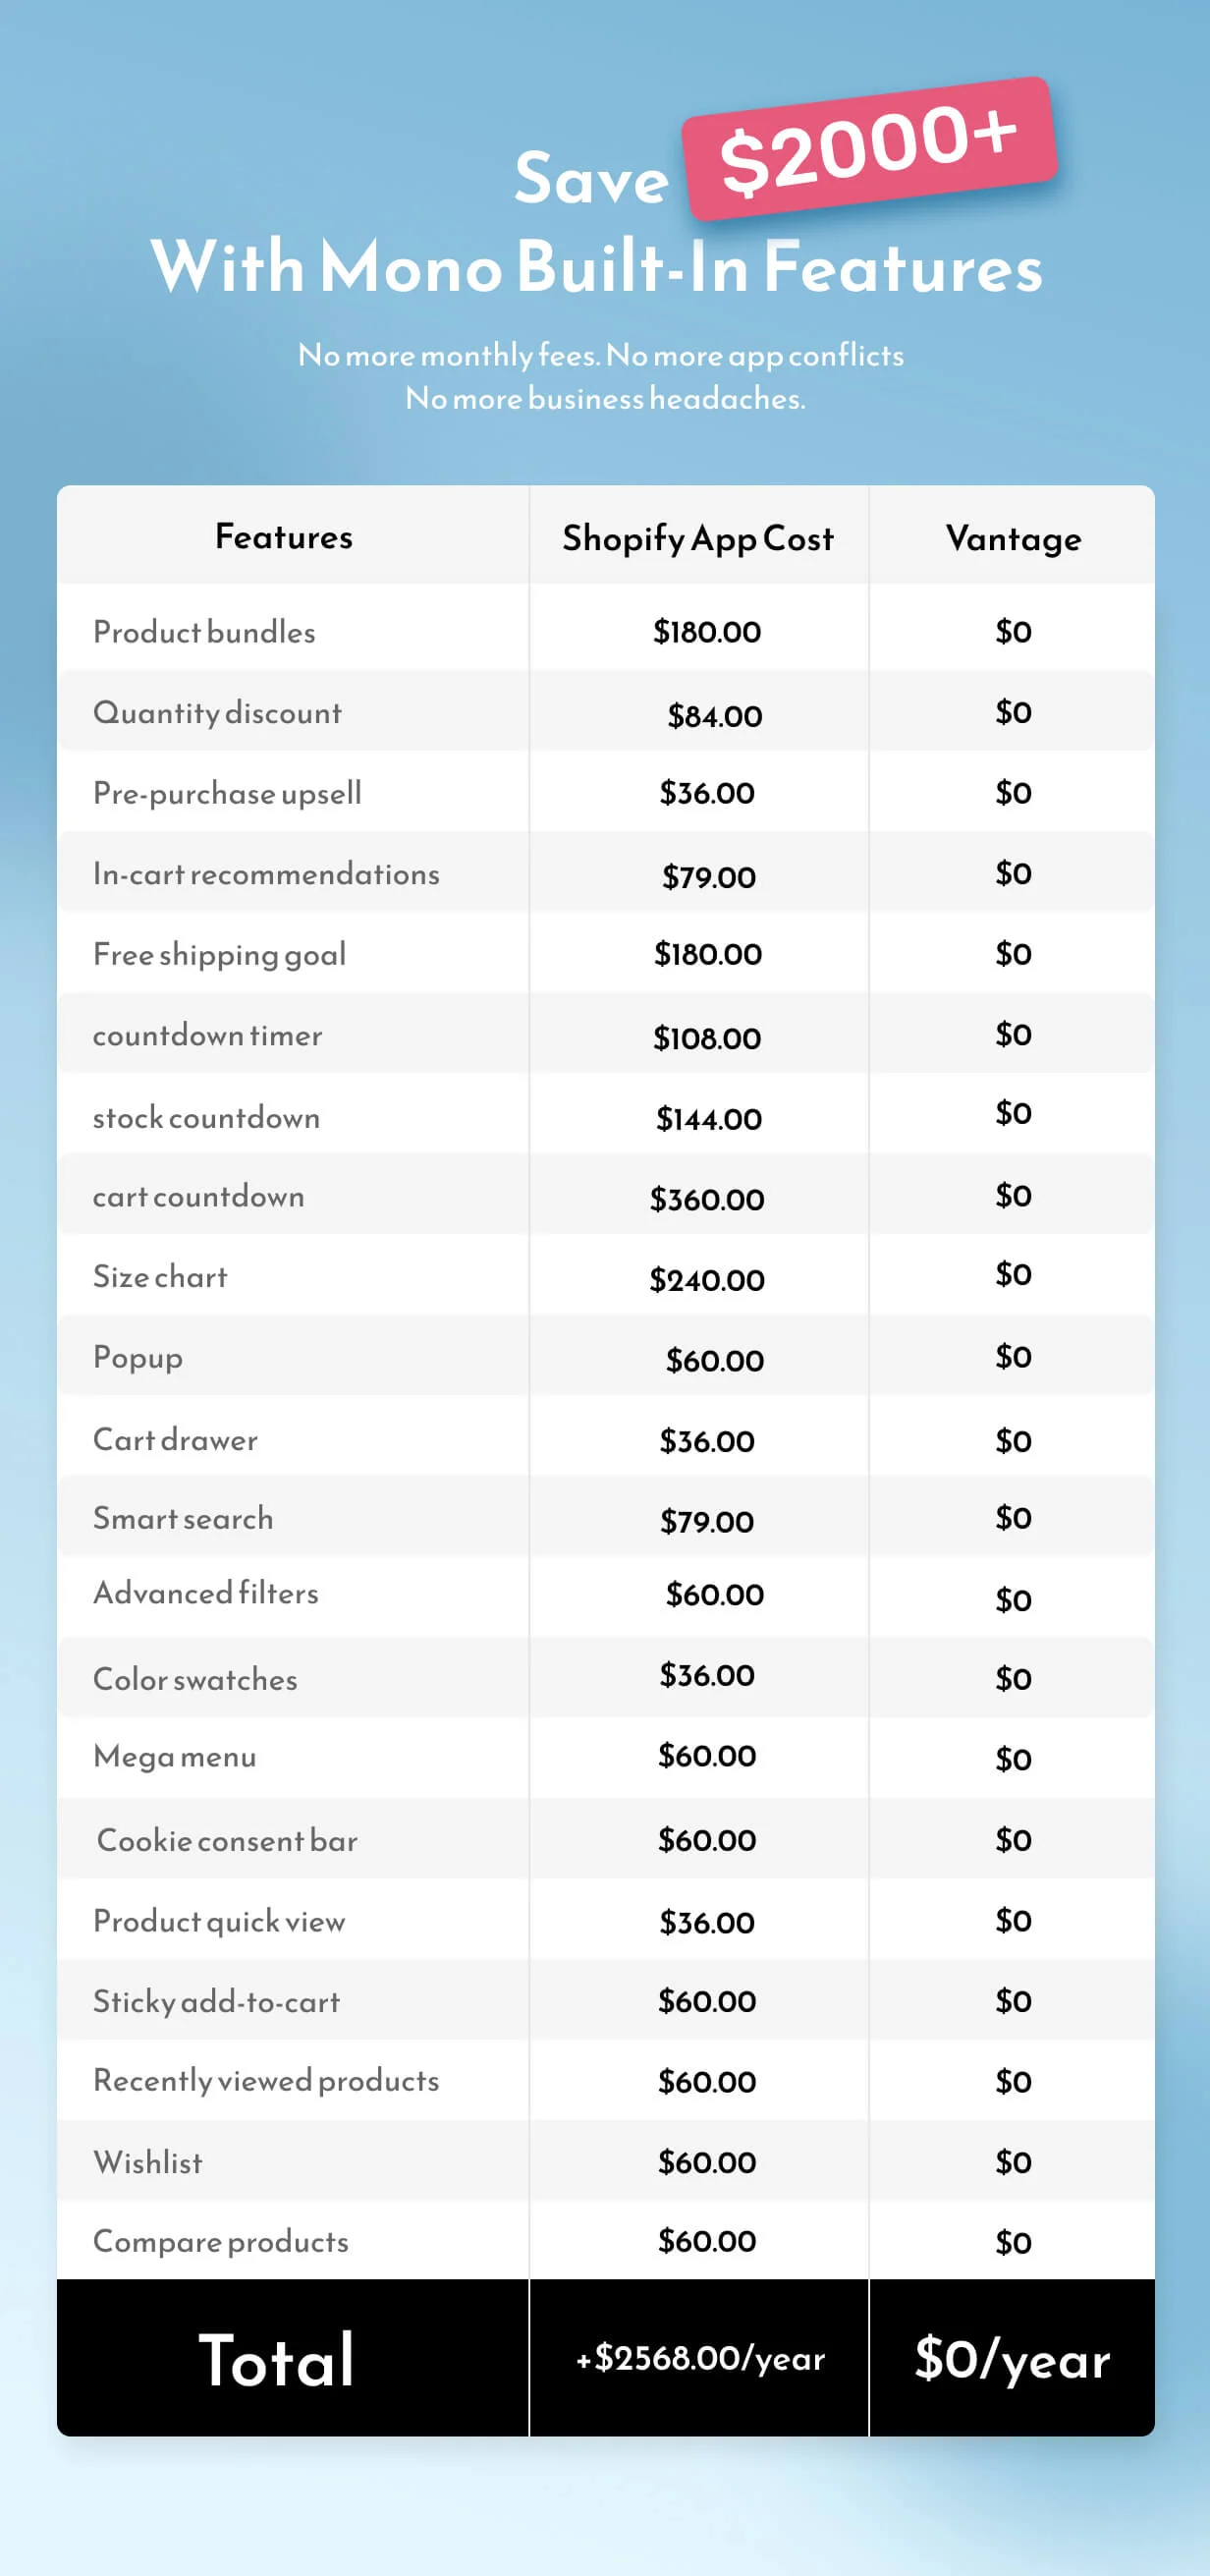Select the Product bundles row label
Image resolution: width=1210 pixels, height=2576 pixels.
pyautogui.click(x=204, y=632)
